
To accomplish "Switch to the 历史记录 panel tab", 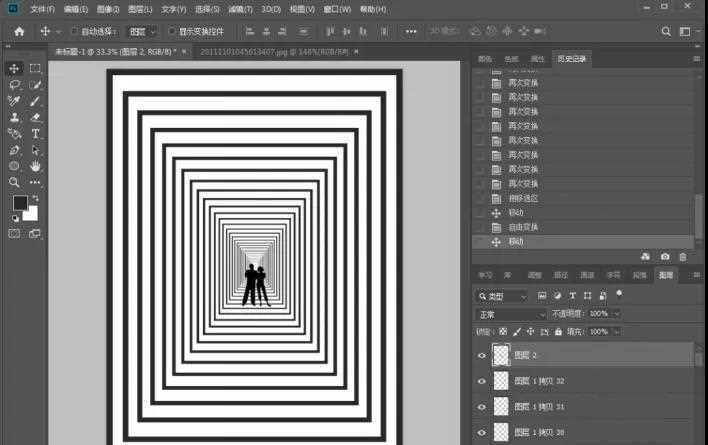I will [571, 59].
